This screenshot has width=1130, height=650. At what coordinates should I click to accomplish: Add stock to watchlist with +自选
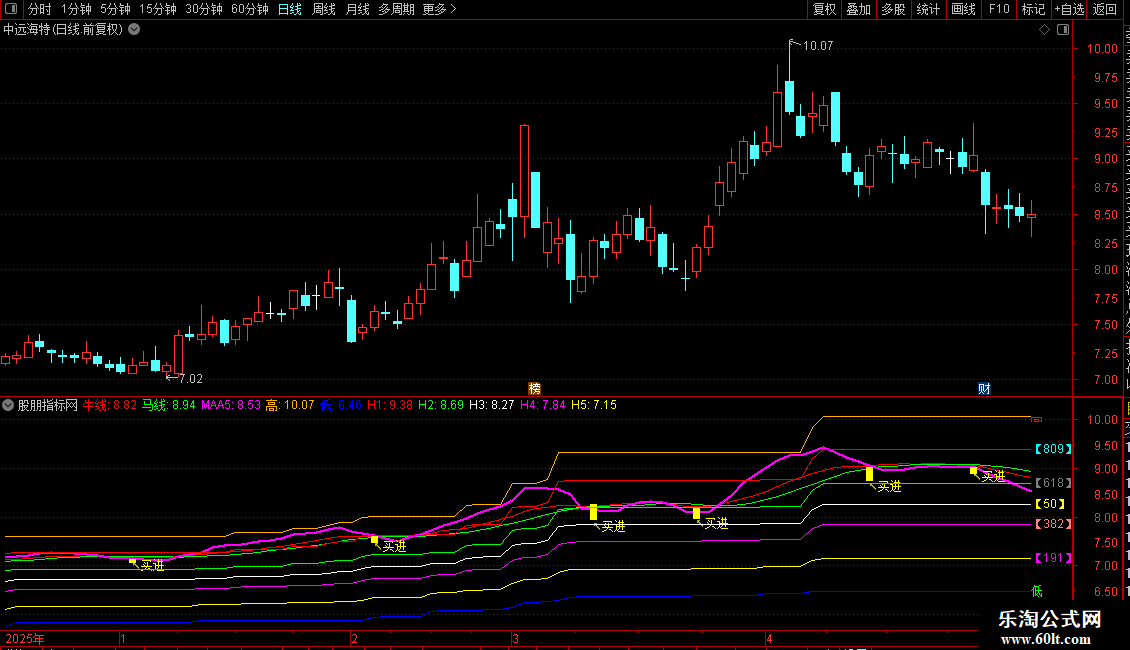tap(1069, 9)
